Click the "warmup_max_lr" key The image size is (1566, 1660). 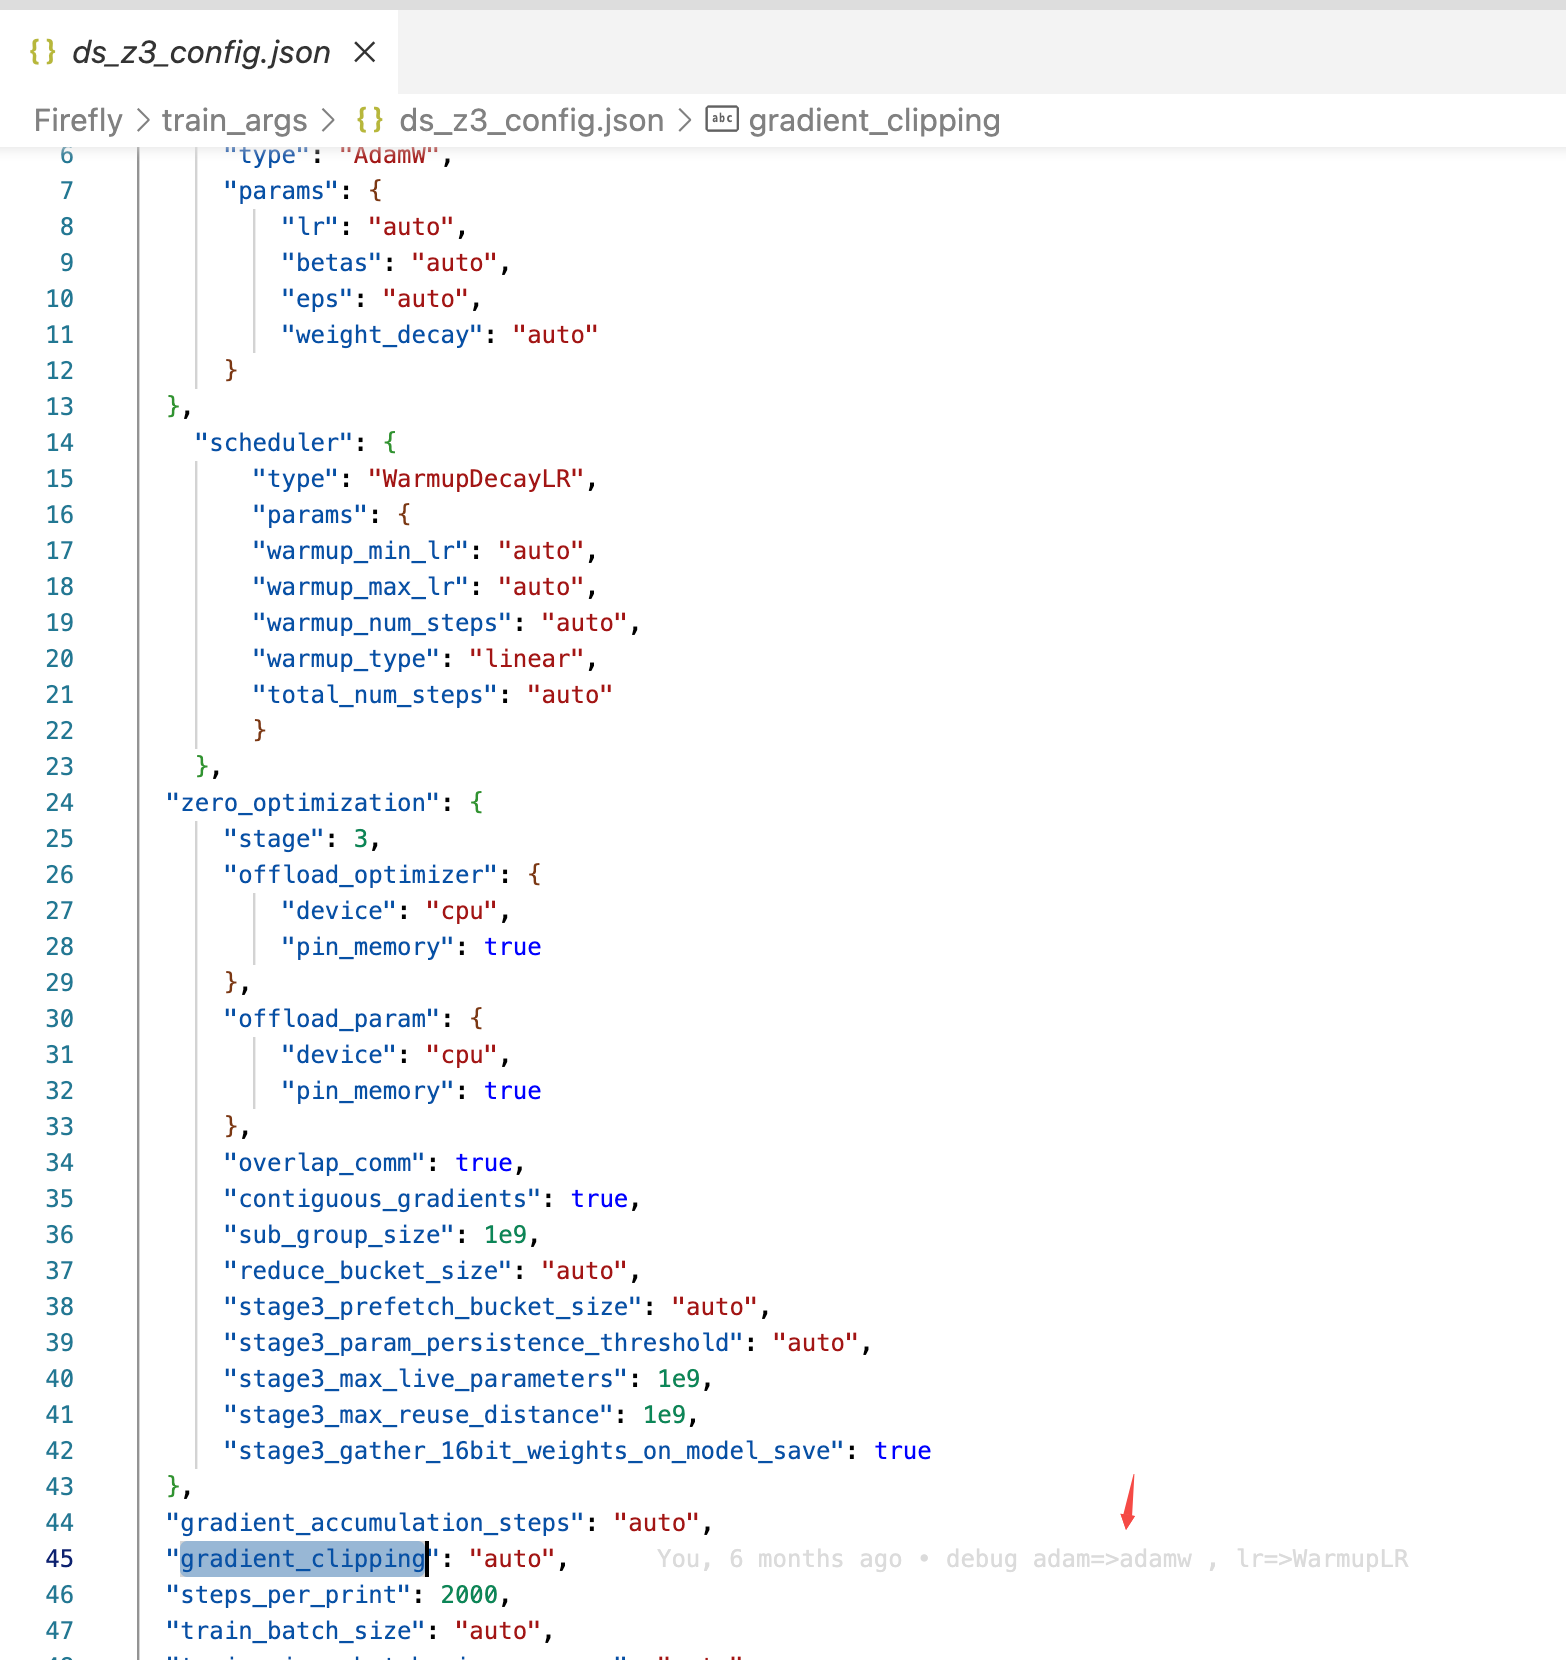(360, 586)
